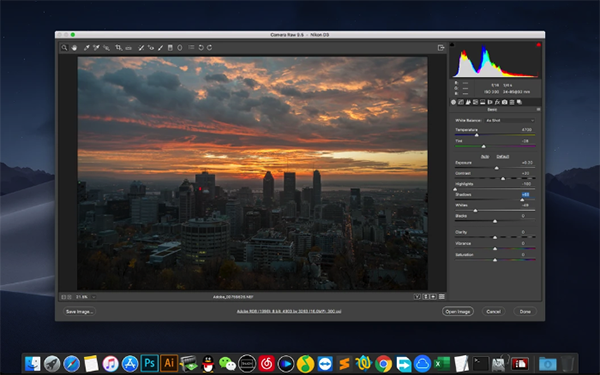The width and height of the screenshot is (600, 375).
Task: Click the Done button
Action: 525,311
